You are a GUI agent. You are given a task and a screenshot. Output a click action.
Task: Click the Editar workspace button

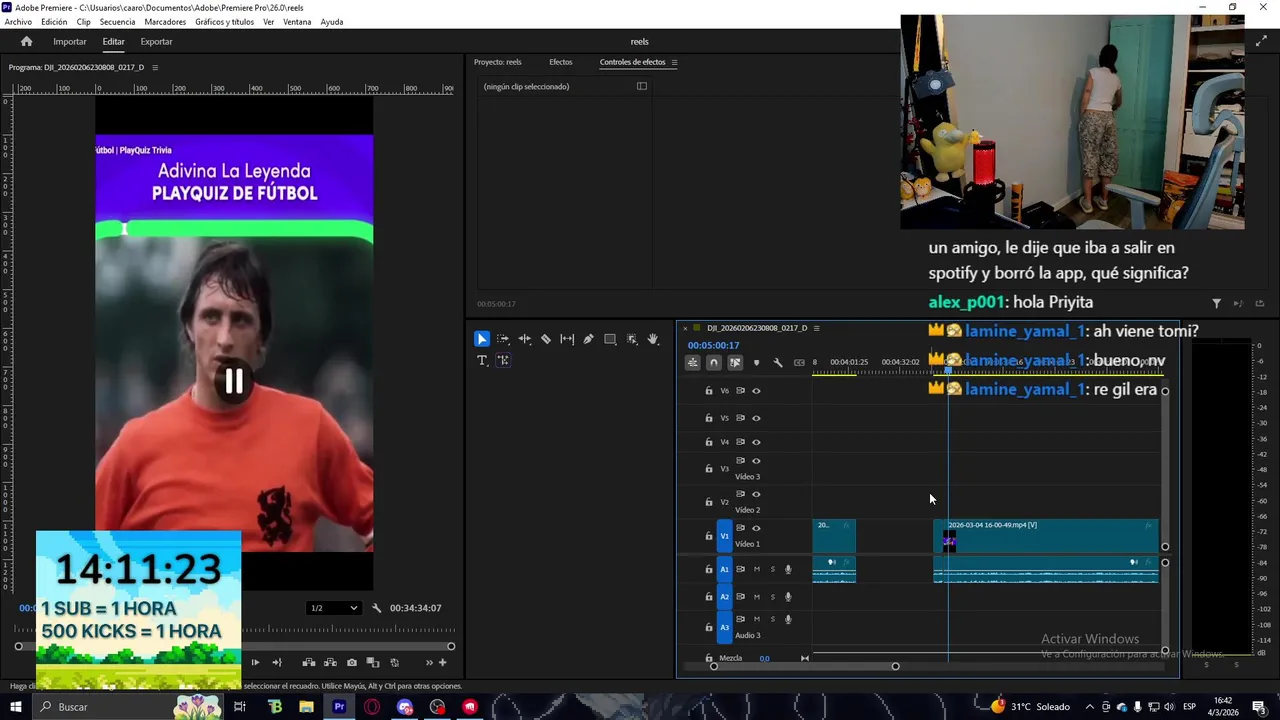[x=113, y=41]
